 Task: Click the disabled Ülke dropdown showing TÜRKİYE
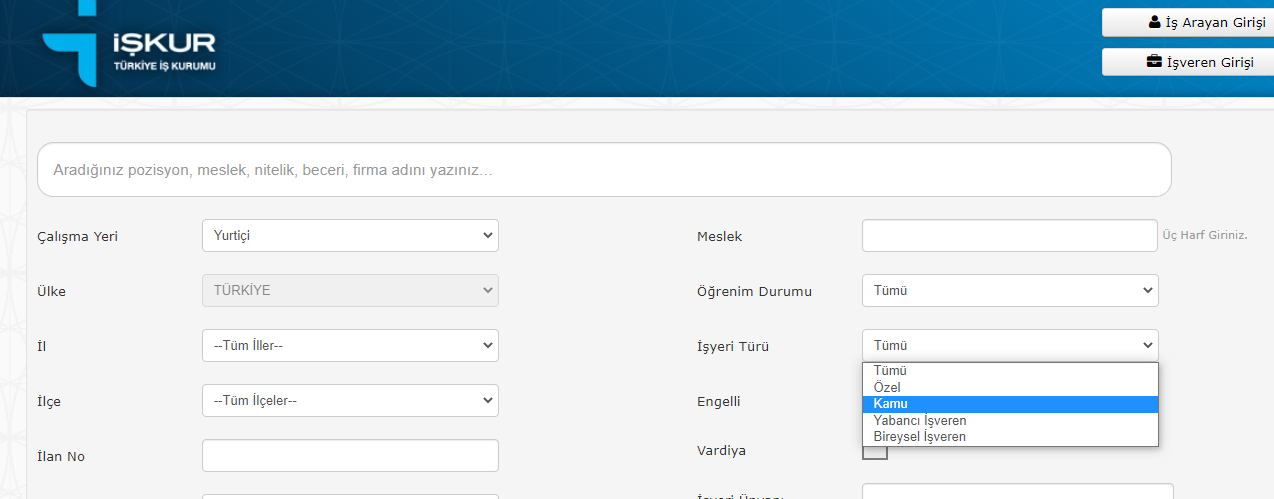coord(350,291)
